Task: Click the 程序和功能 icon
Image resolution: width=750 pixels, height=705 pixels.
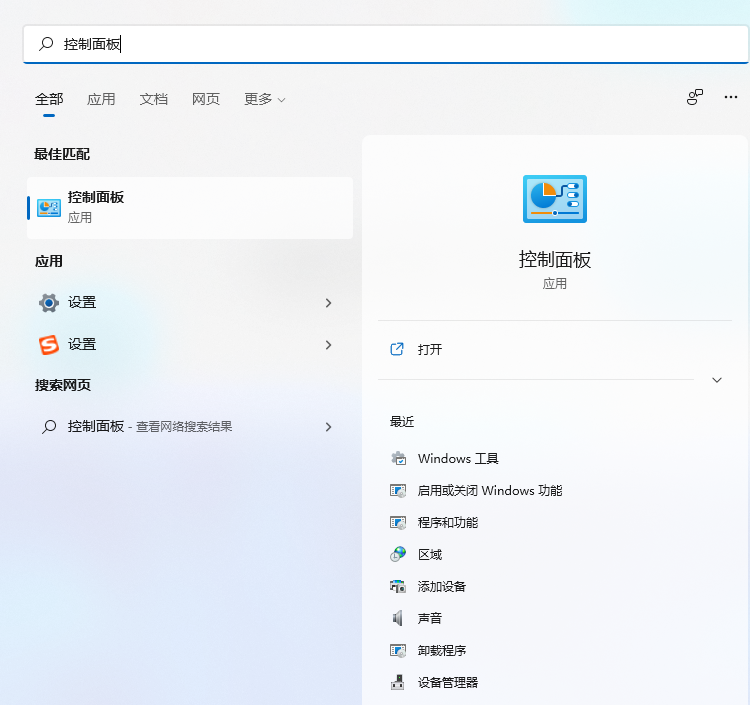Action: (x=398, y=523)
